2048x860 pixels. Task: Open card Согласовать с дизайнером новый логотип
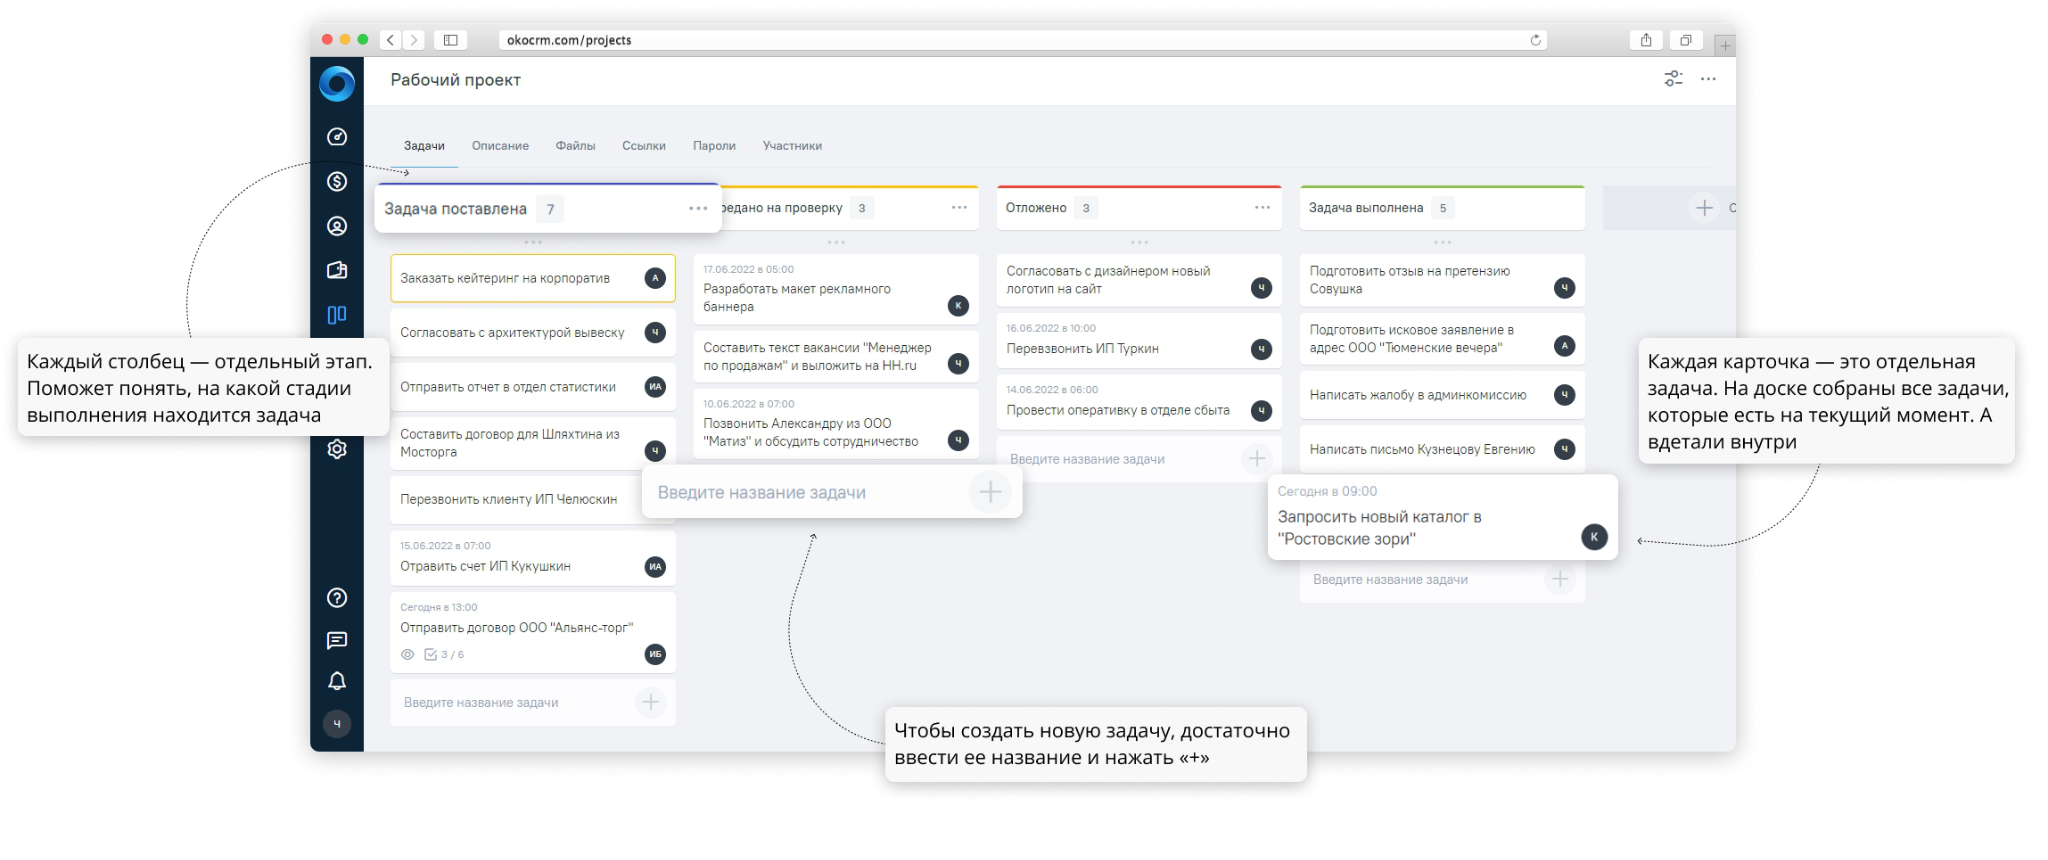(1139, 280)
